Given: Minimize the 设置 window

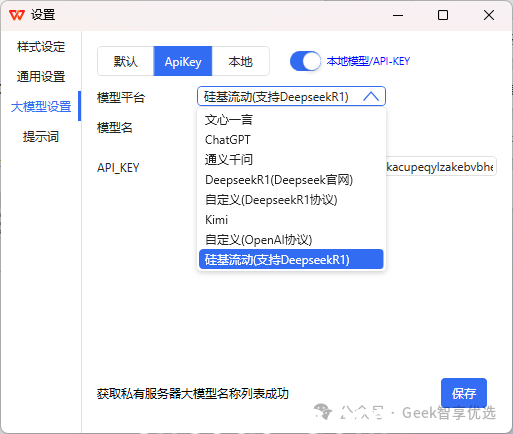Looking at the screenshot, I should click(x=398, y=15).
